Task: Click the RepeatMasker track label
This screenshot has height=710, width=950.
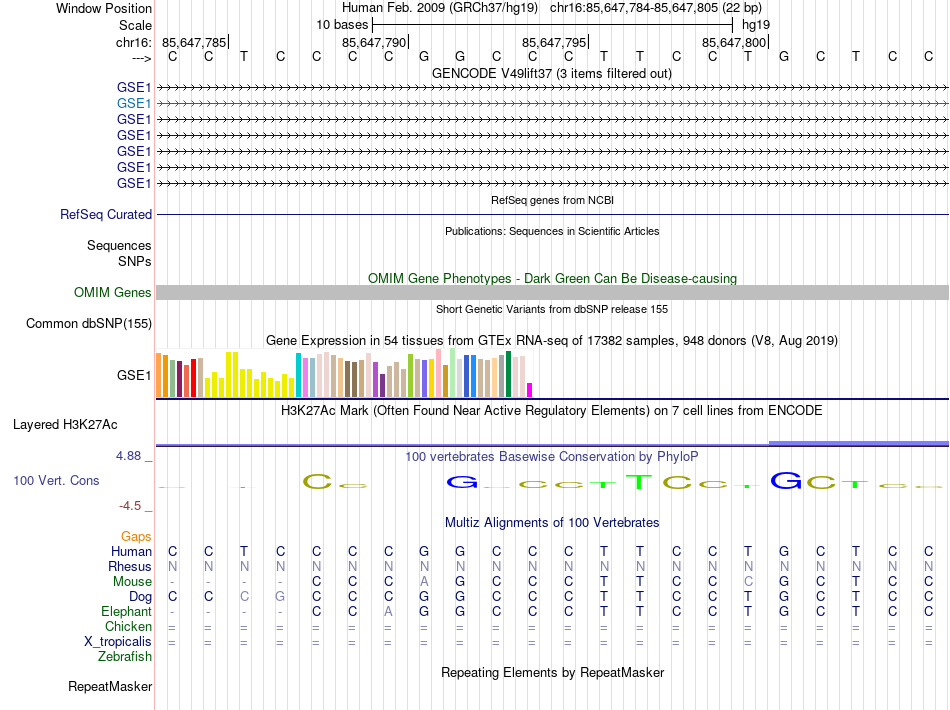Action: click(x=110, y=687)
